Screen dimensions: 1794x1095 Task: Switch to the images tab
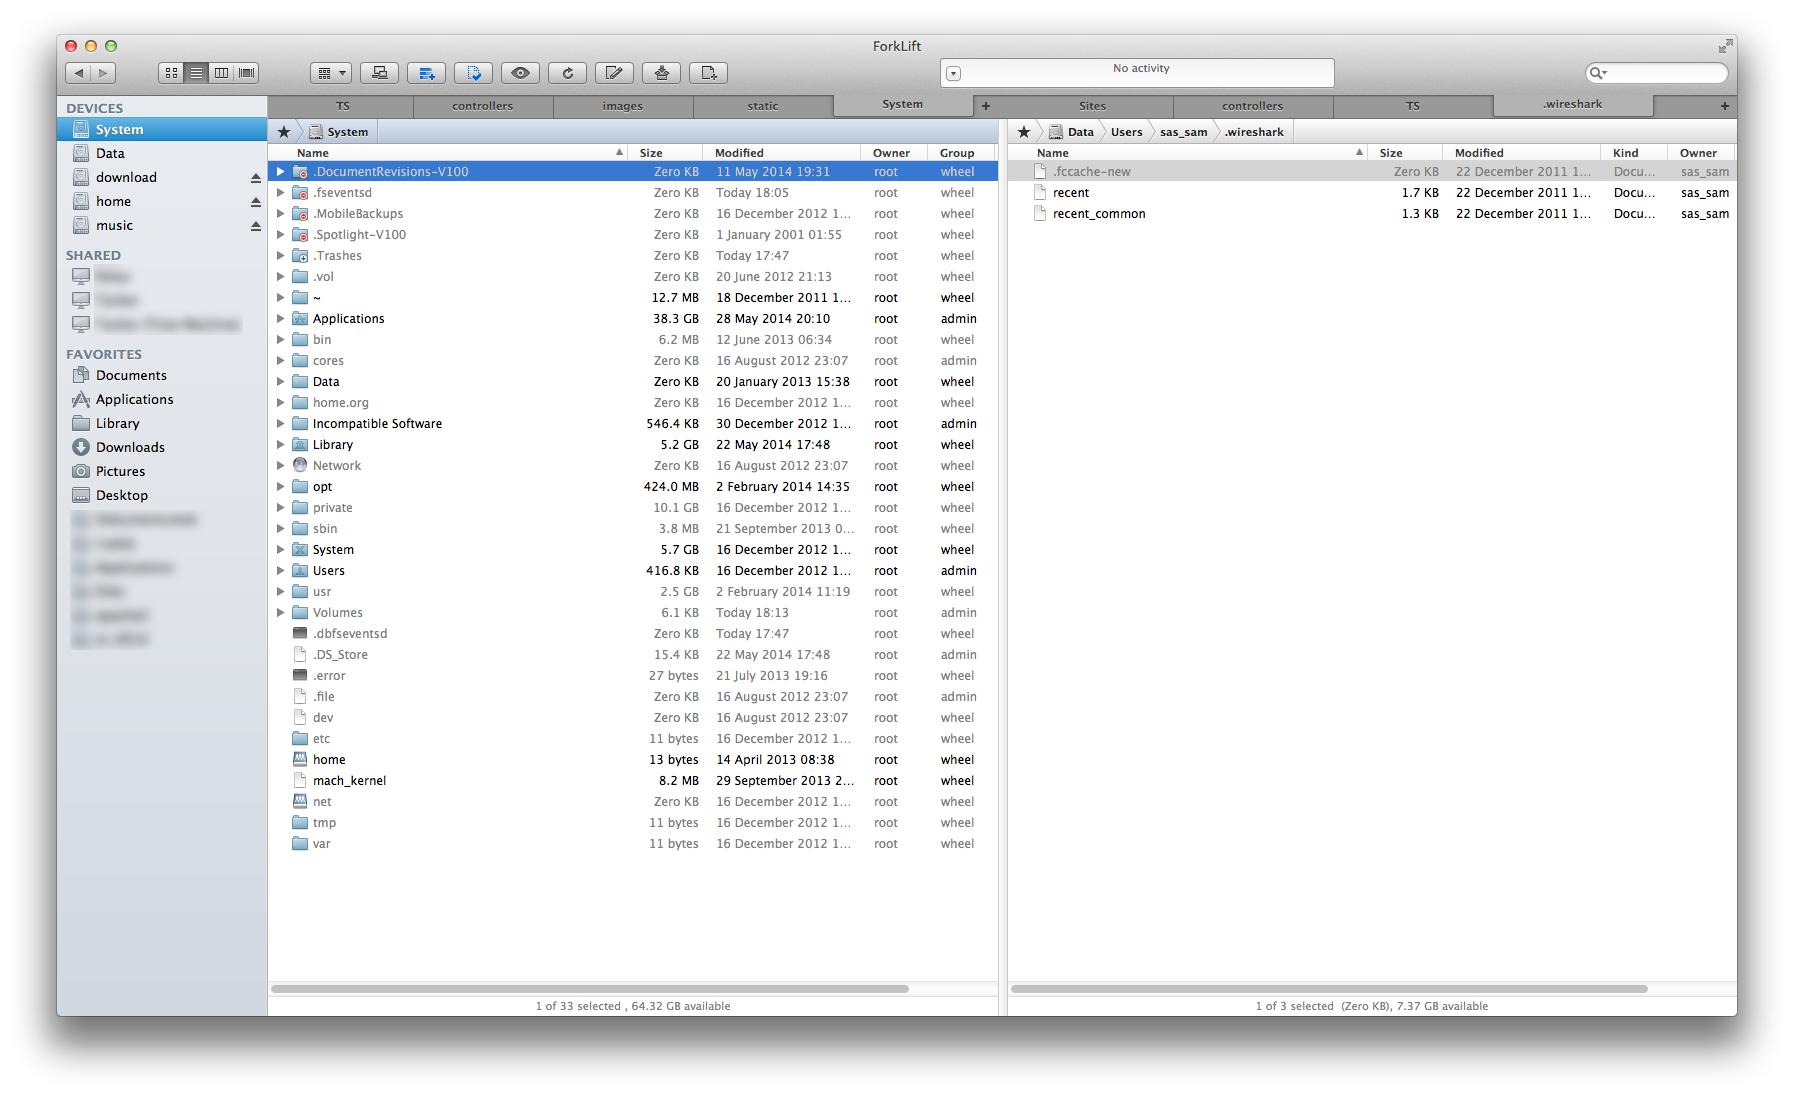[x=622, y=106]
